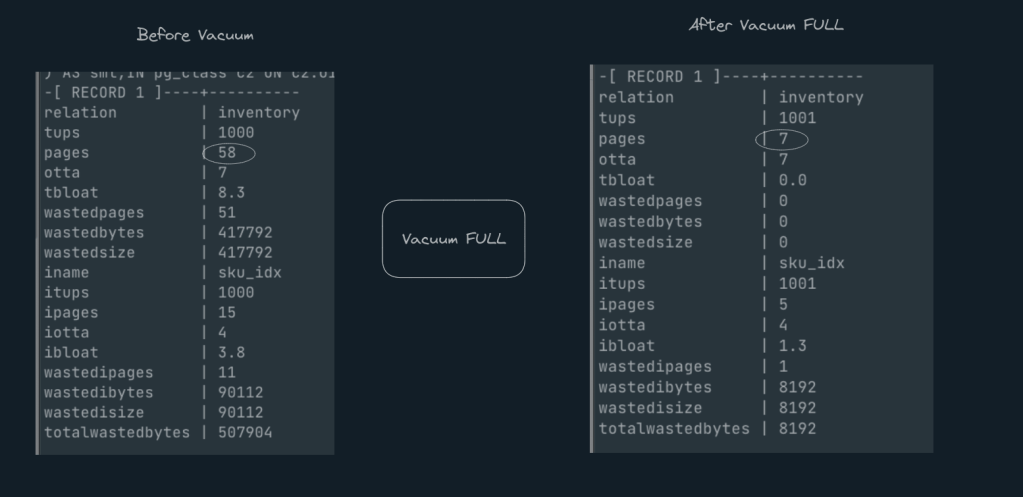Select the tbloat value 0.0
The width and height of the screenshot is (1023, 497).
(792, 181)
